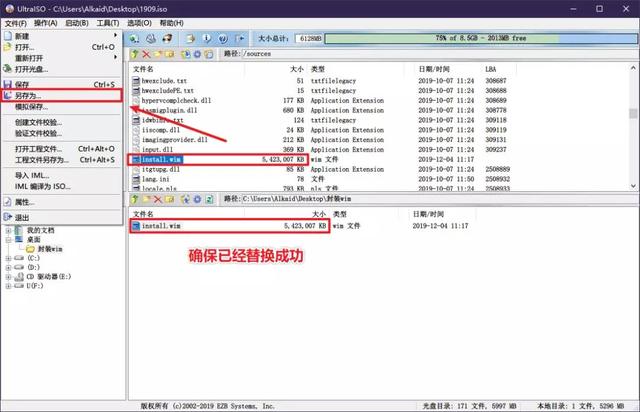
Task: Expand CD 驱动器(E:) tree node
Action: 8,277
